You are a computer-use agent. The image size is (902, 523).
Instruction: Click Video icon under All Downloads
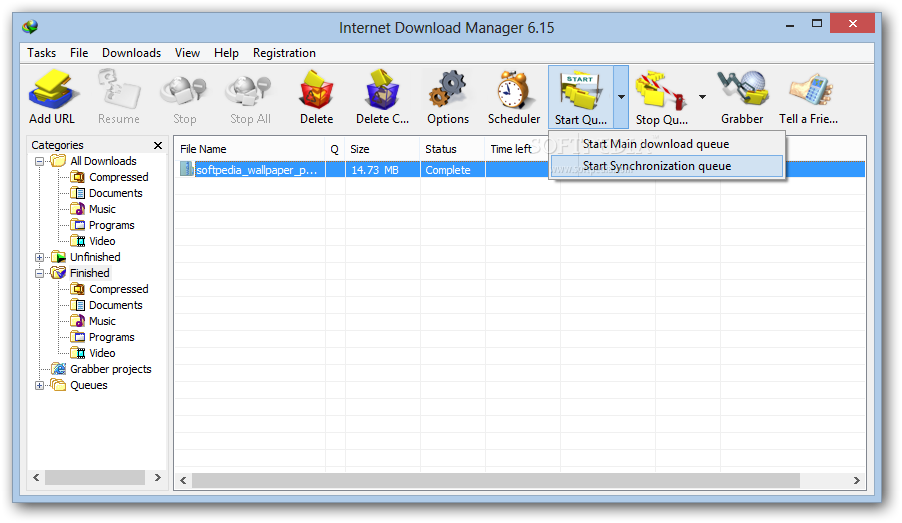pos(78,241)
